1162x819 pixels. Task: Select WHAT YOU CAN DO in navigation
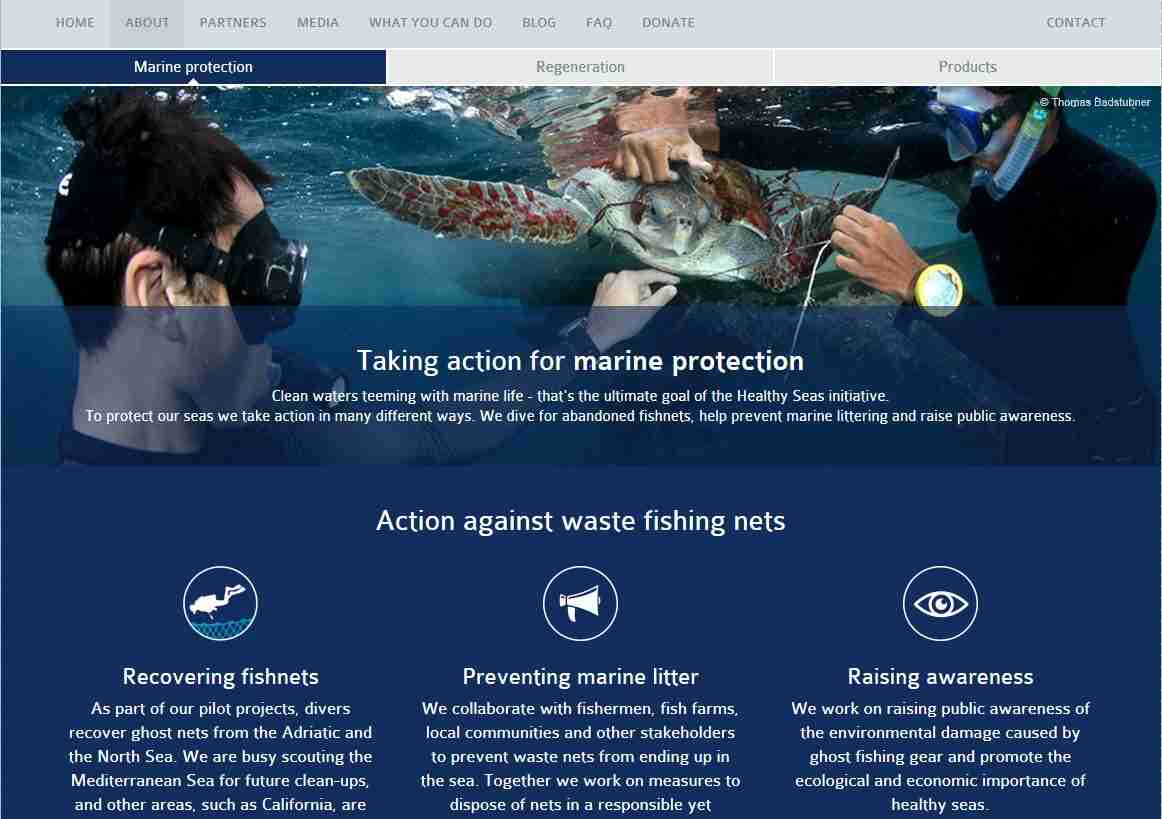tap(431, 23)
